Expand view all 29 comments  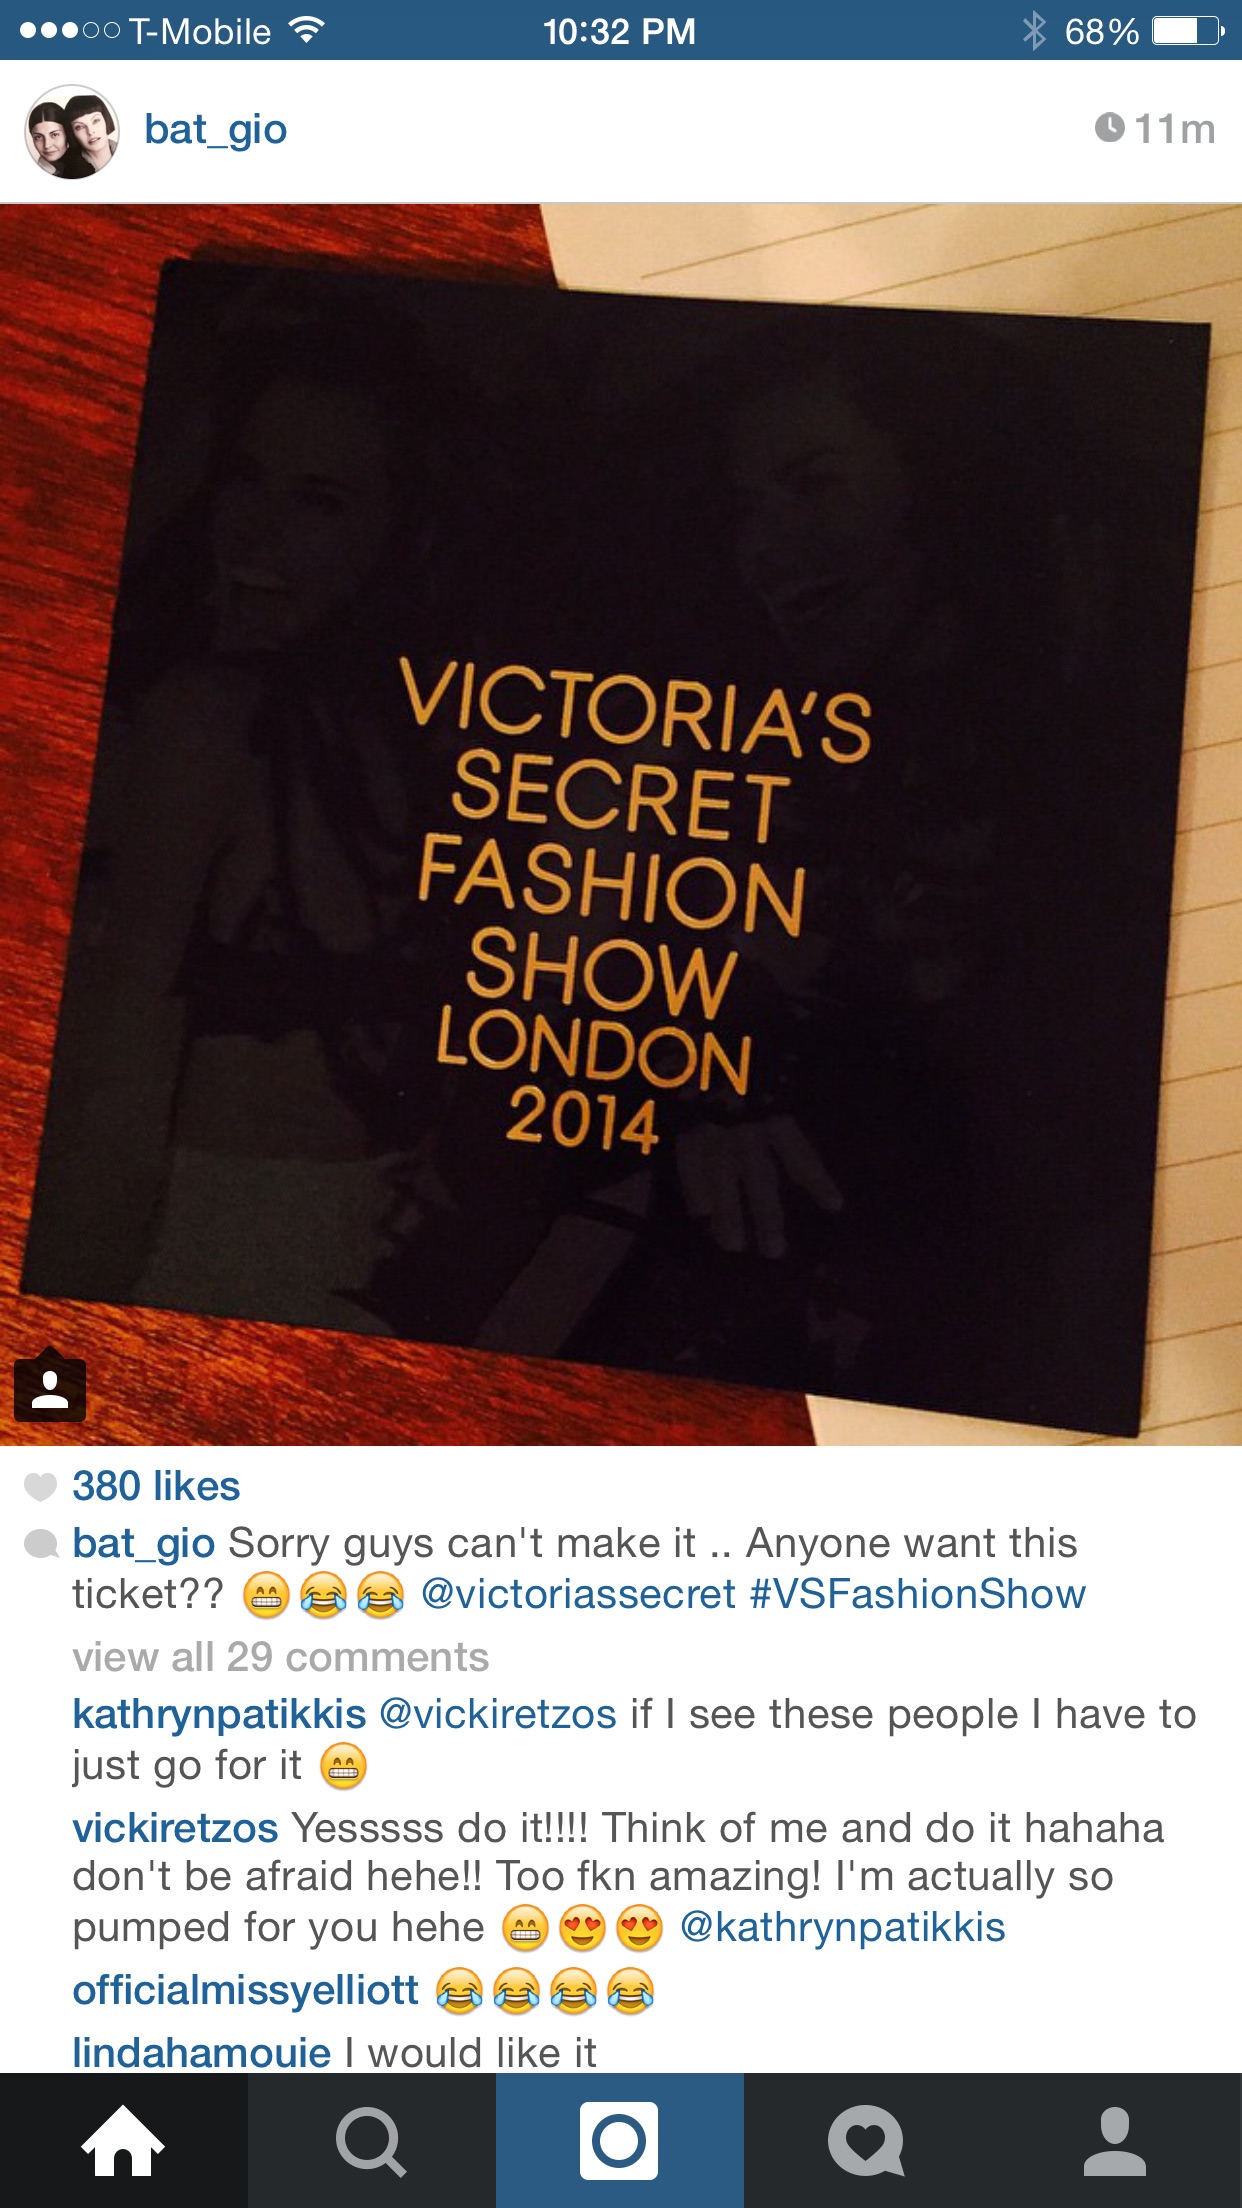(280, 1657)
